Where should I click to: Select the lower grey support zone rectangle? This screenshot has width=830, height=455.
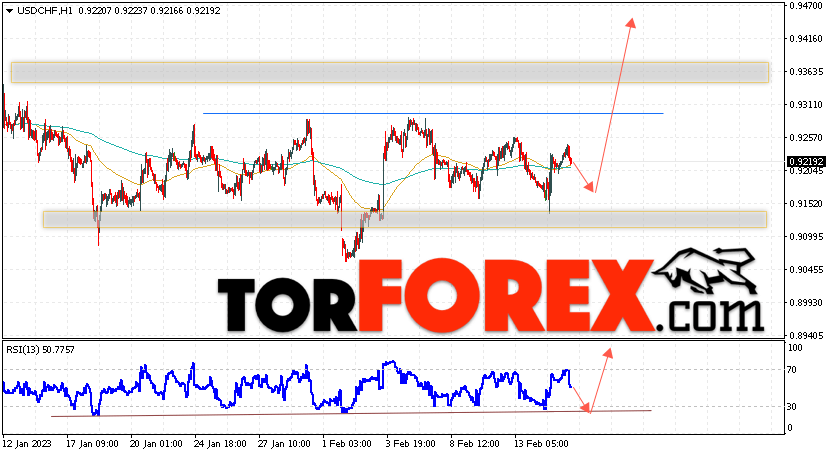click(x=405, y=220)
